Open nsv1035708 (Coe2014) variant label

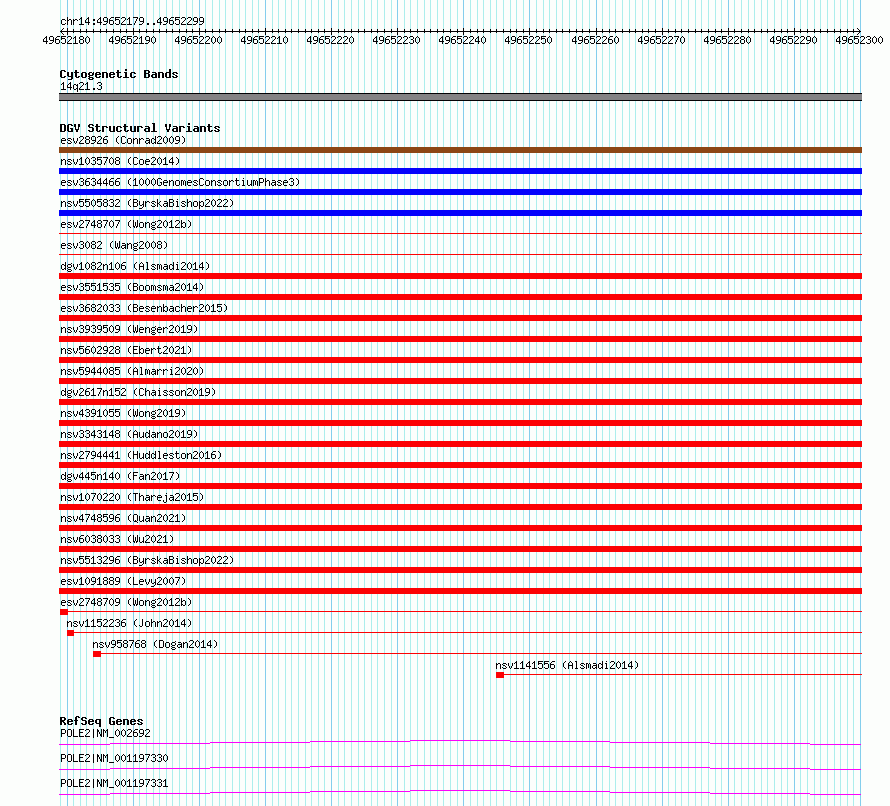pyautogui.click(x=120, y=161)
